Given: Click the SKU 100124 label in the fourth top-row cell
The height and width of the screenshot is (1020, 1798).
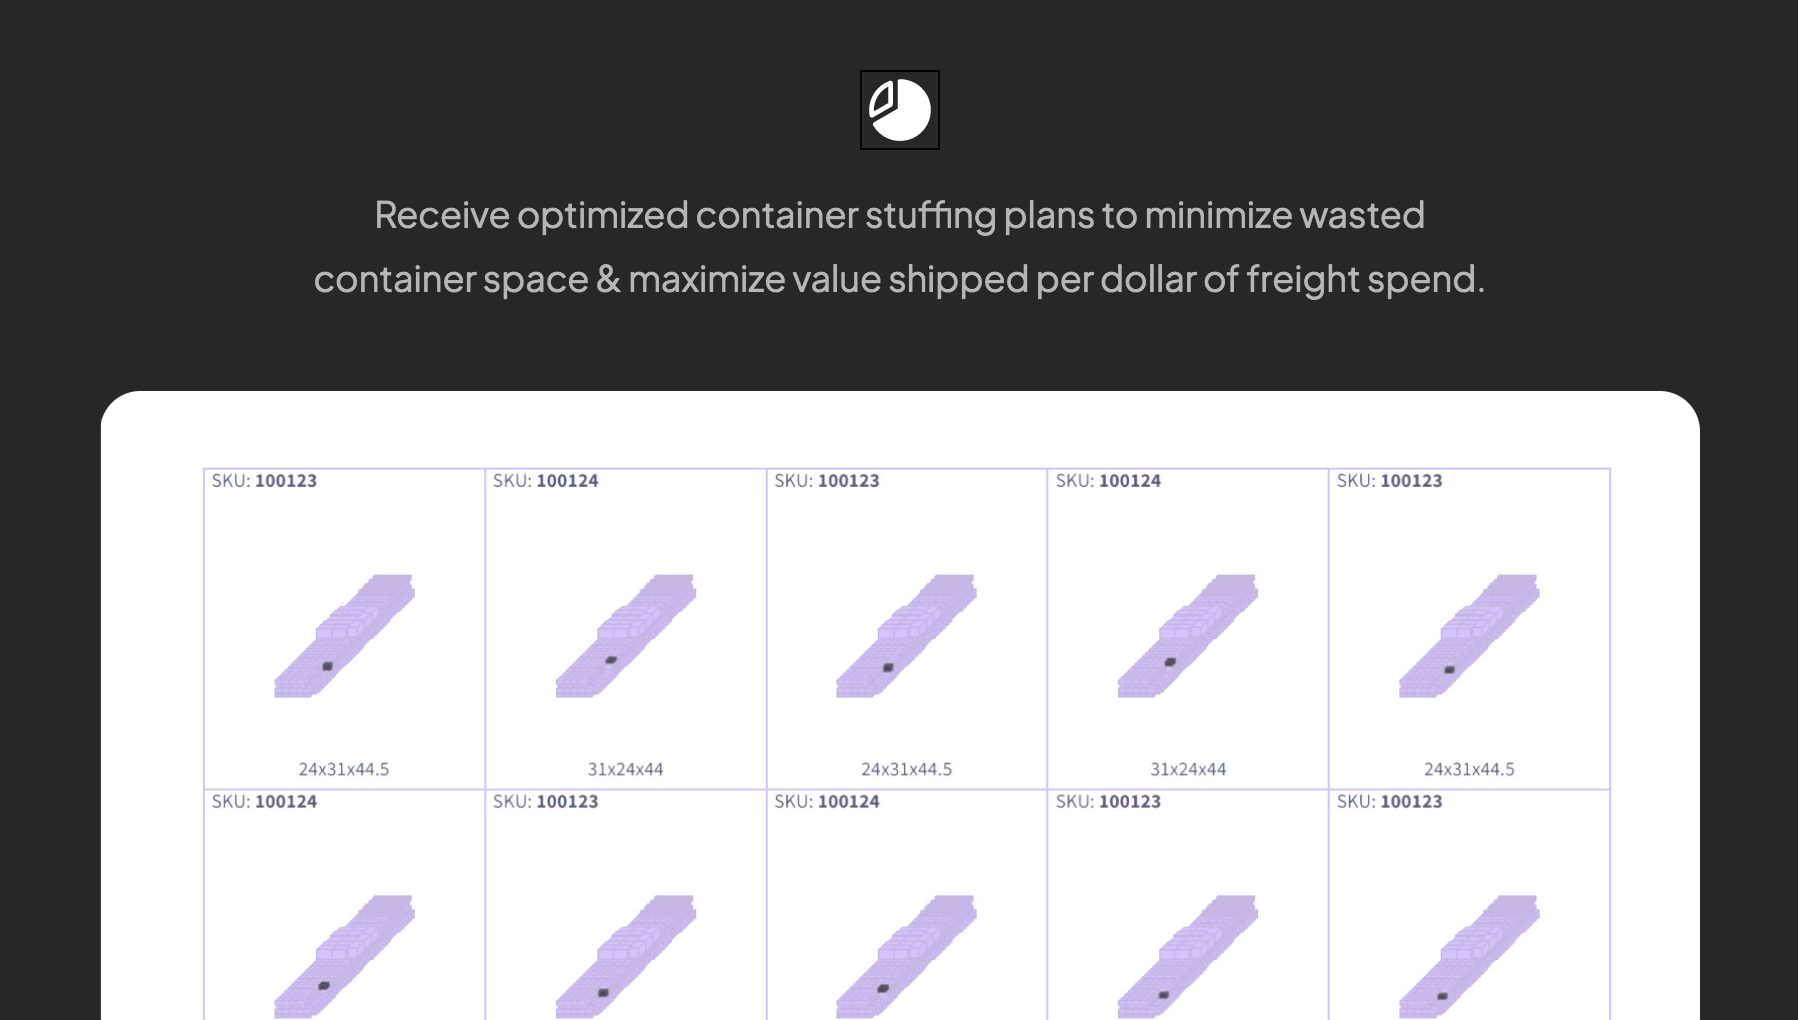Looking at the screenshot, I should click(1108, 481).
